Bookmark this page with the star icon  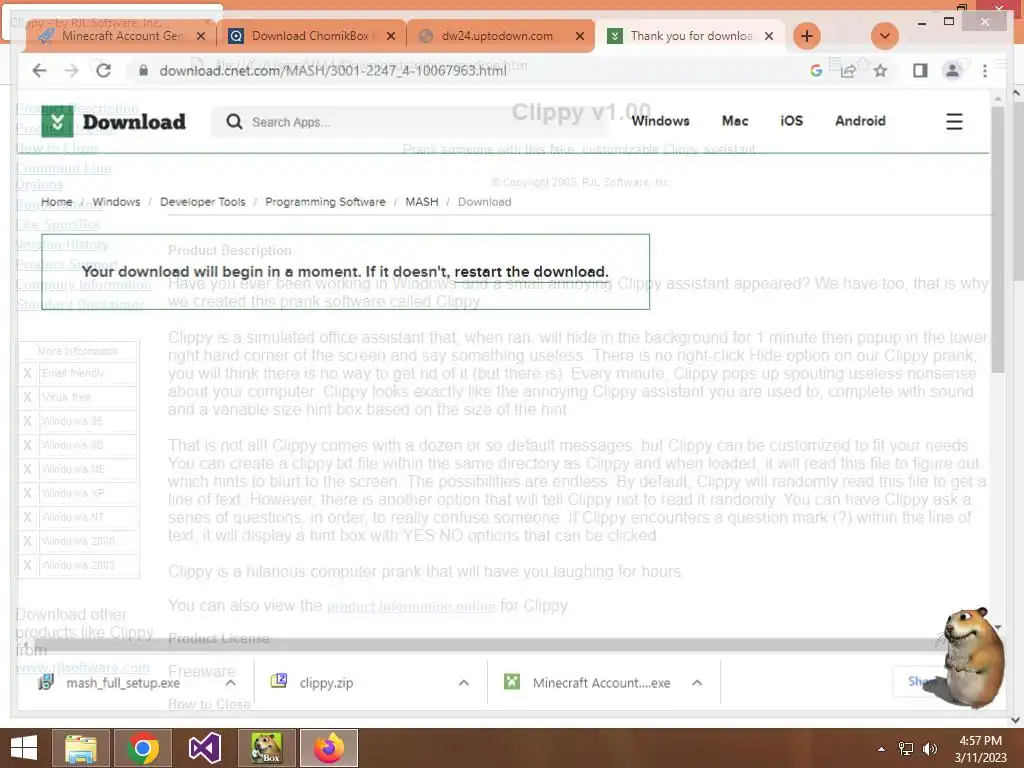click(880, 71)
